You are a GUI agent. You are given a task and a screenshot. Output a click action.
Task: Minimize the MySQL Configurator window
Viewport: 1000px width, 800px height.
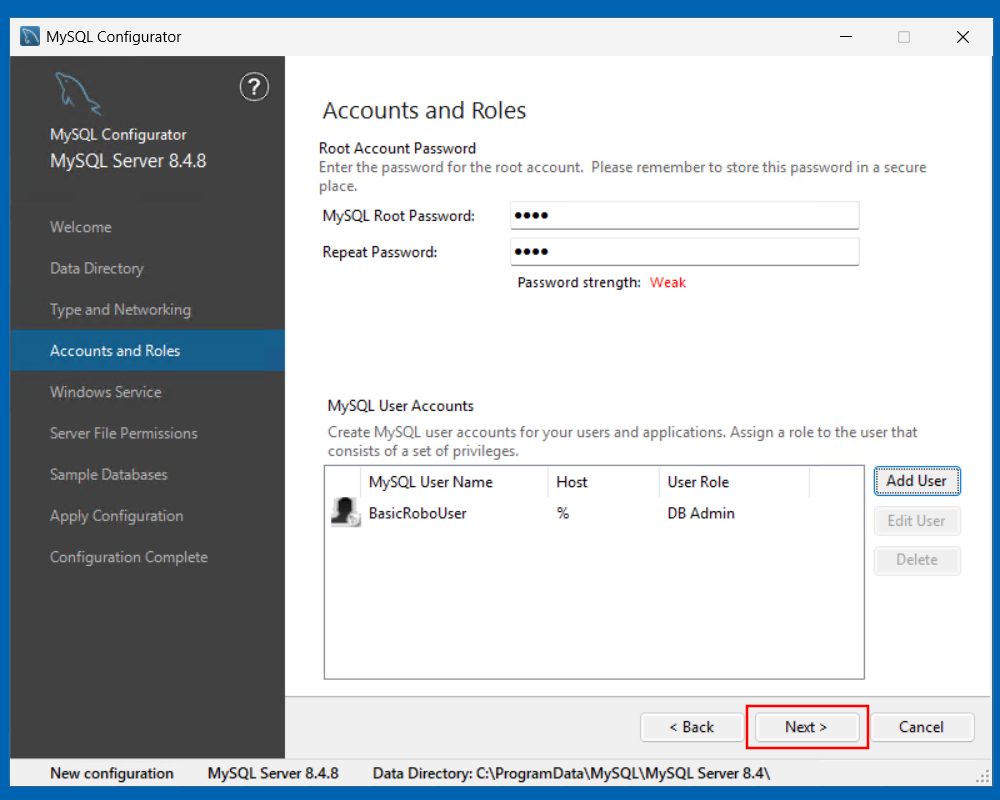pos(846,37)
